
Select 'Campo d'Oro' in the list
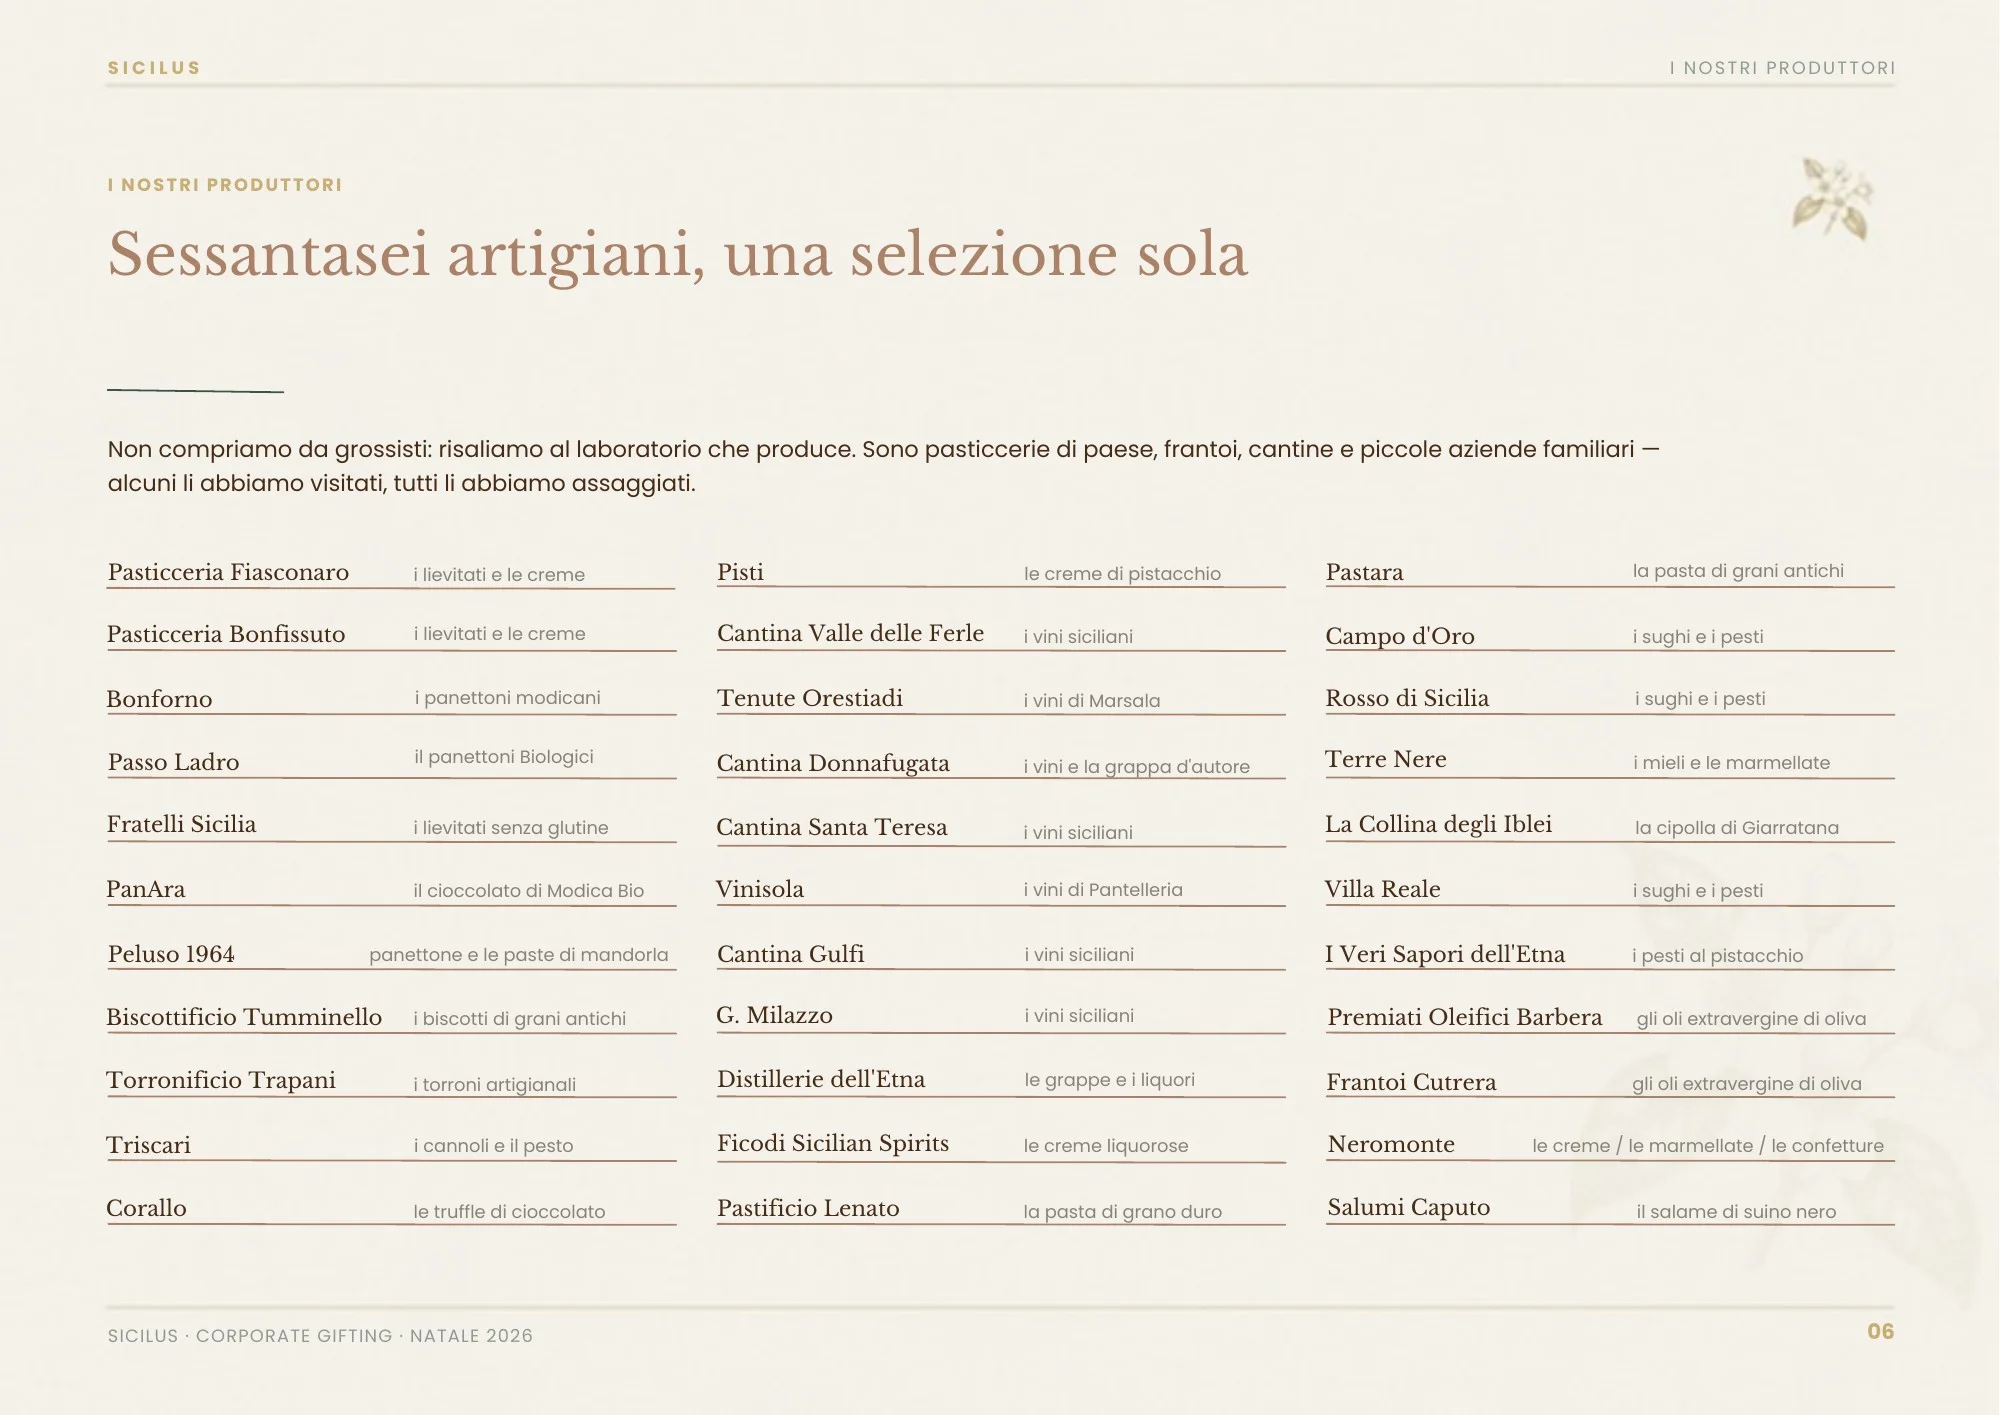pyautogui.click(x=1400, y=636)
